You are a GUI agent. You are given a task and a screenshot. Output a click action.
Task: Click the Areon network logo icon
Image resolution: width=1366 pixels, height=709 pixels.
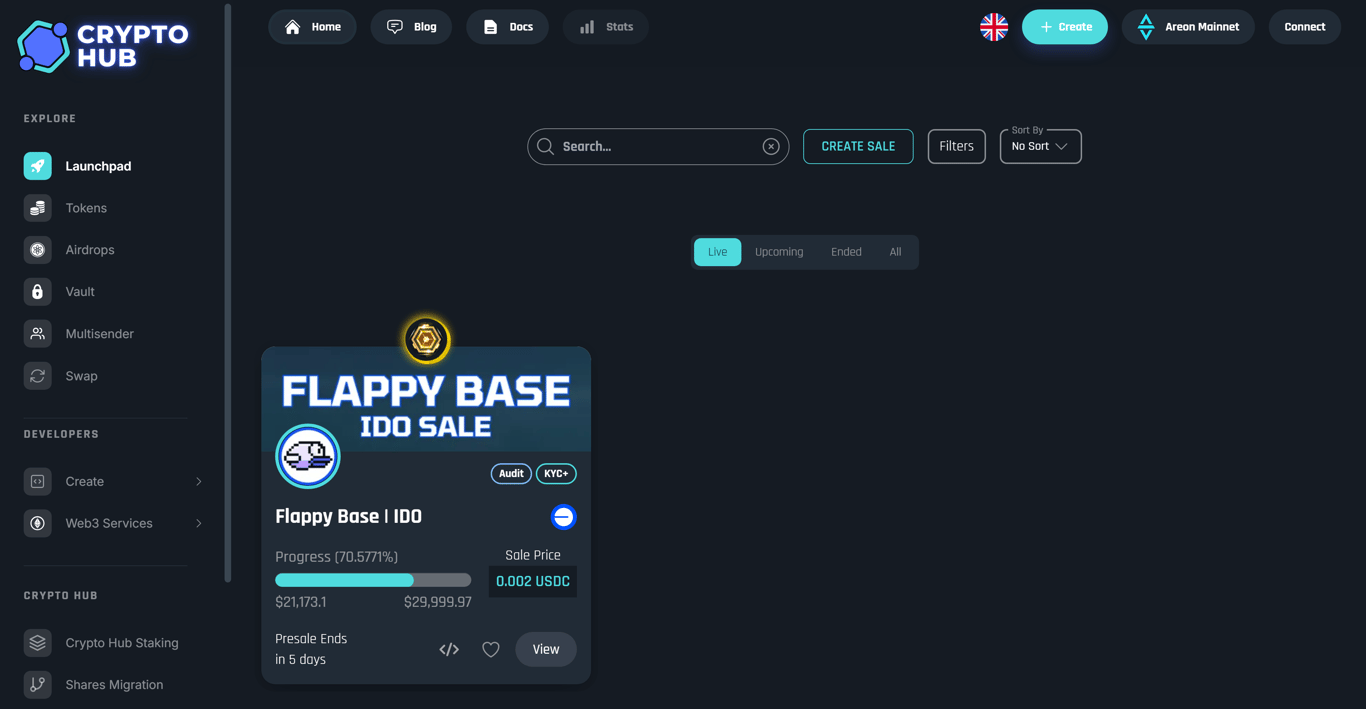pos(1146,27)
